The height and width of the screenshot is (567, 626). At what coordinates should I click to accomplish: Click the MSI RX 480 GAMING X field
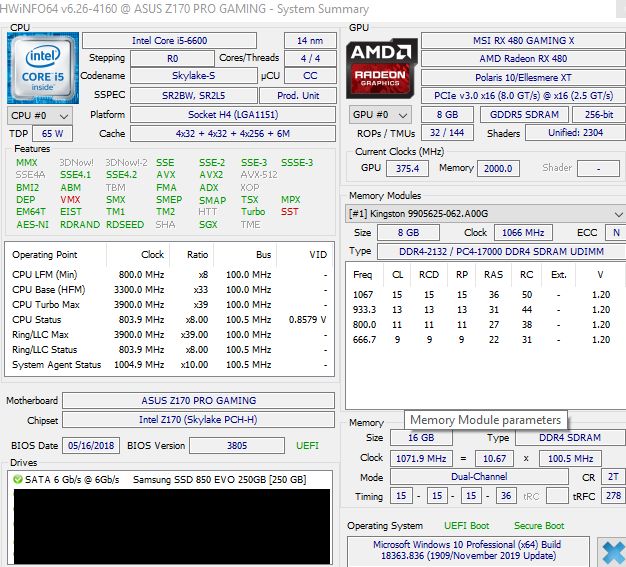[523, 41]
